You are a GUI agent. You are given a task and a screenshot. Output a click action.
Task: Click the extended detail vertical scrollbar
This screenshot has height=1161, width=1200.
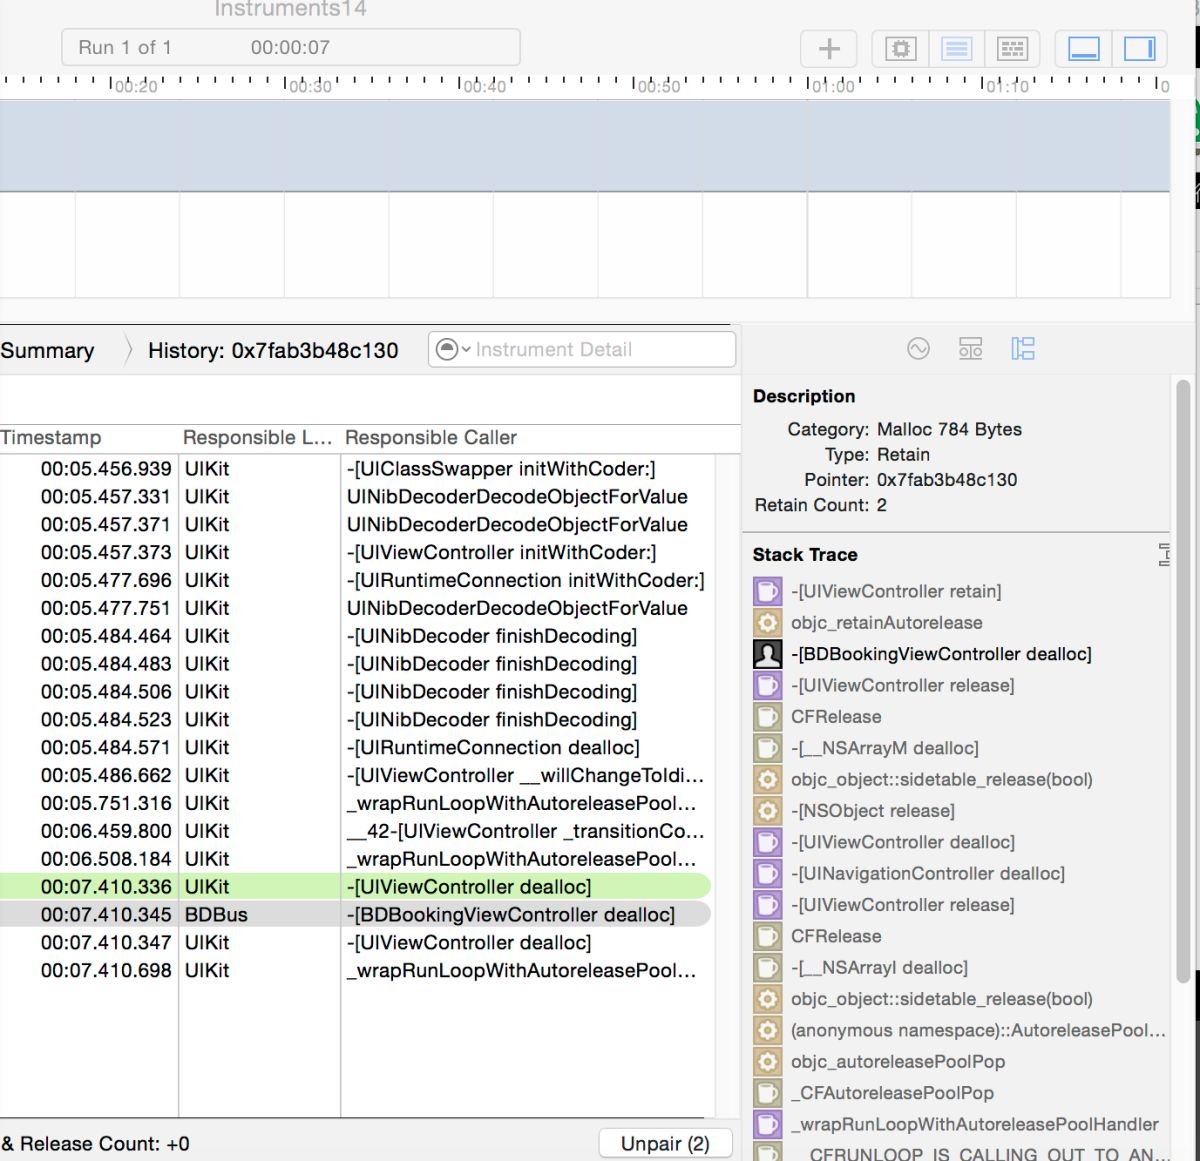[1183, 680]
